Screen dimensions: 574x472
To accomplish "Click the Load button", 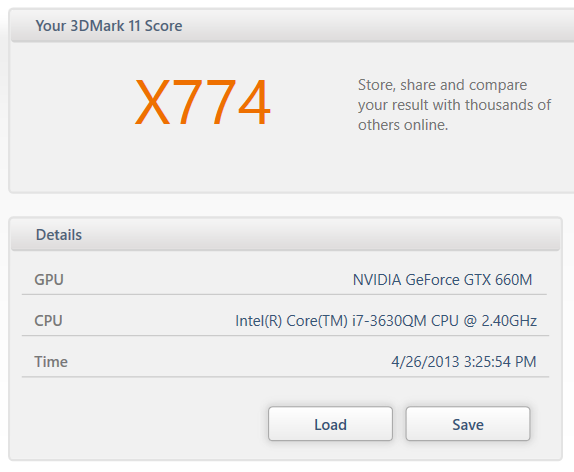I will [x=330, y=424].
